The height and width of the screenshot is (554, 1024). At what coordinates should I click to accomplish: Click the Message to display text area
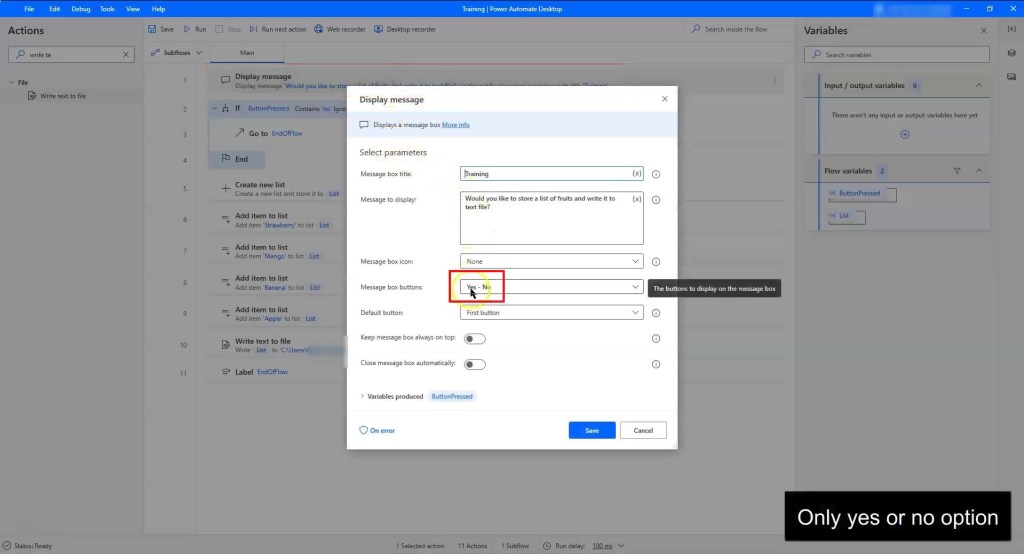tap(551, 218)
